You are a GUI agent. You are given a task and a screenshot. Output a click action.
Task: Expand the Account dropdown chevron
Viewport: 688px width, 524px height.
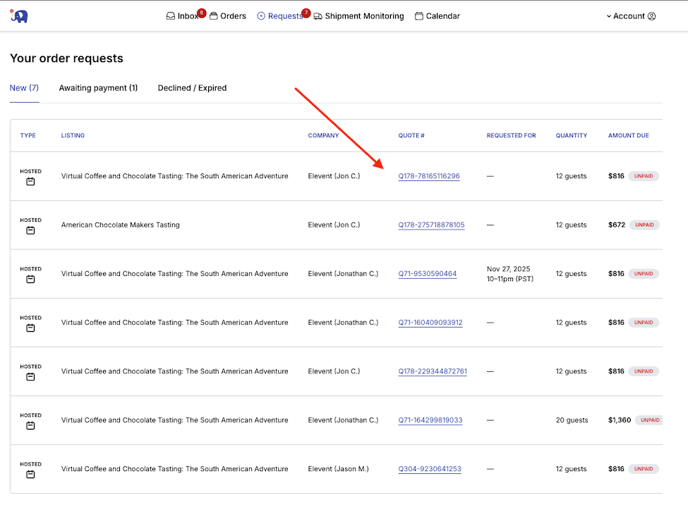[x=608, y=16]
